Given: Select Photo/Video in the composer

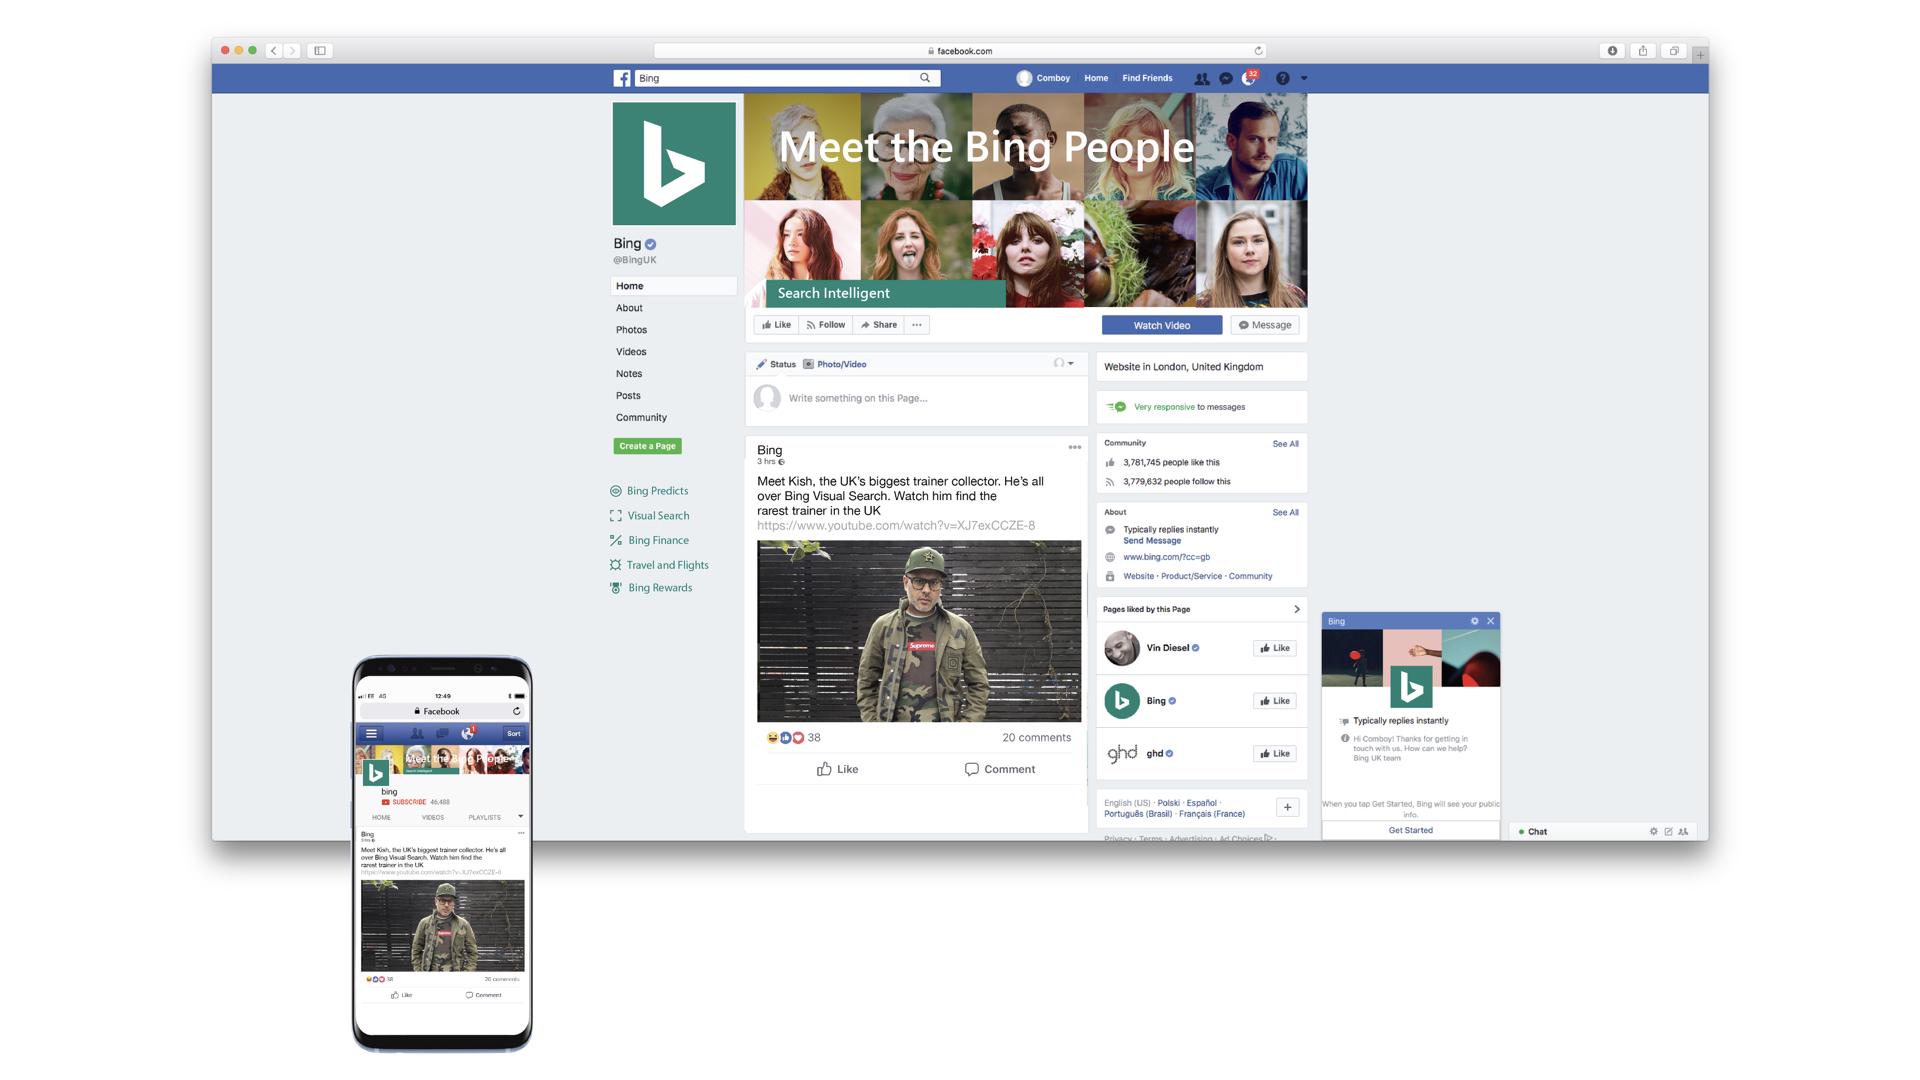Looking at the screenshot, I should click(x=835, y=364).
